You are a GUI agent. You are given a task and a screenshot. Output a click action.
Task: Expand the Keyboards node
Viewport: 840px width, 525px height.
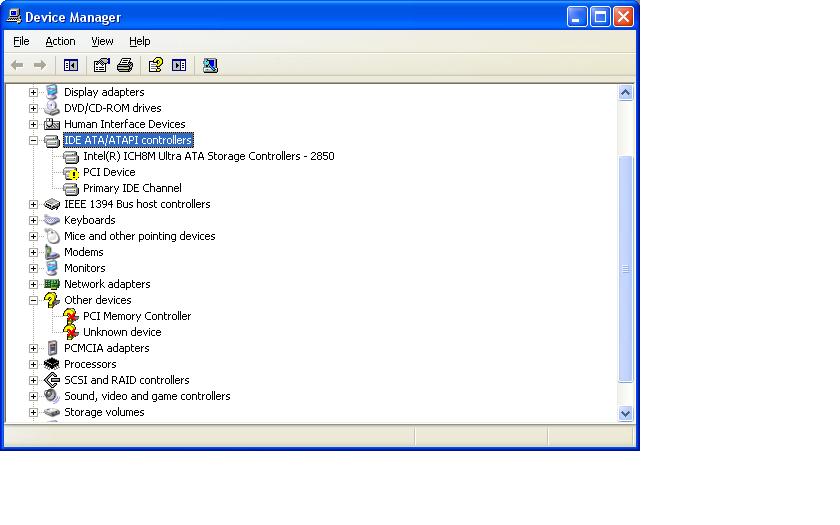point(33,220)
